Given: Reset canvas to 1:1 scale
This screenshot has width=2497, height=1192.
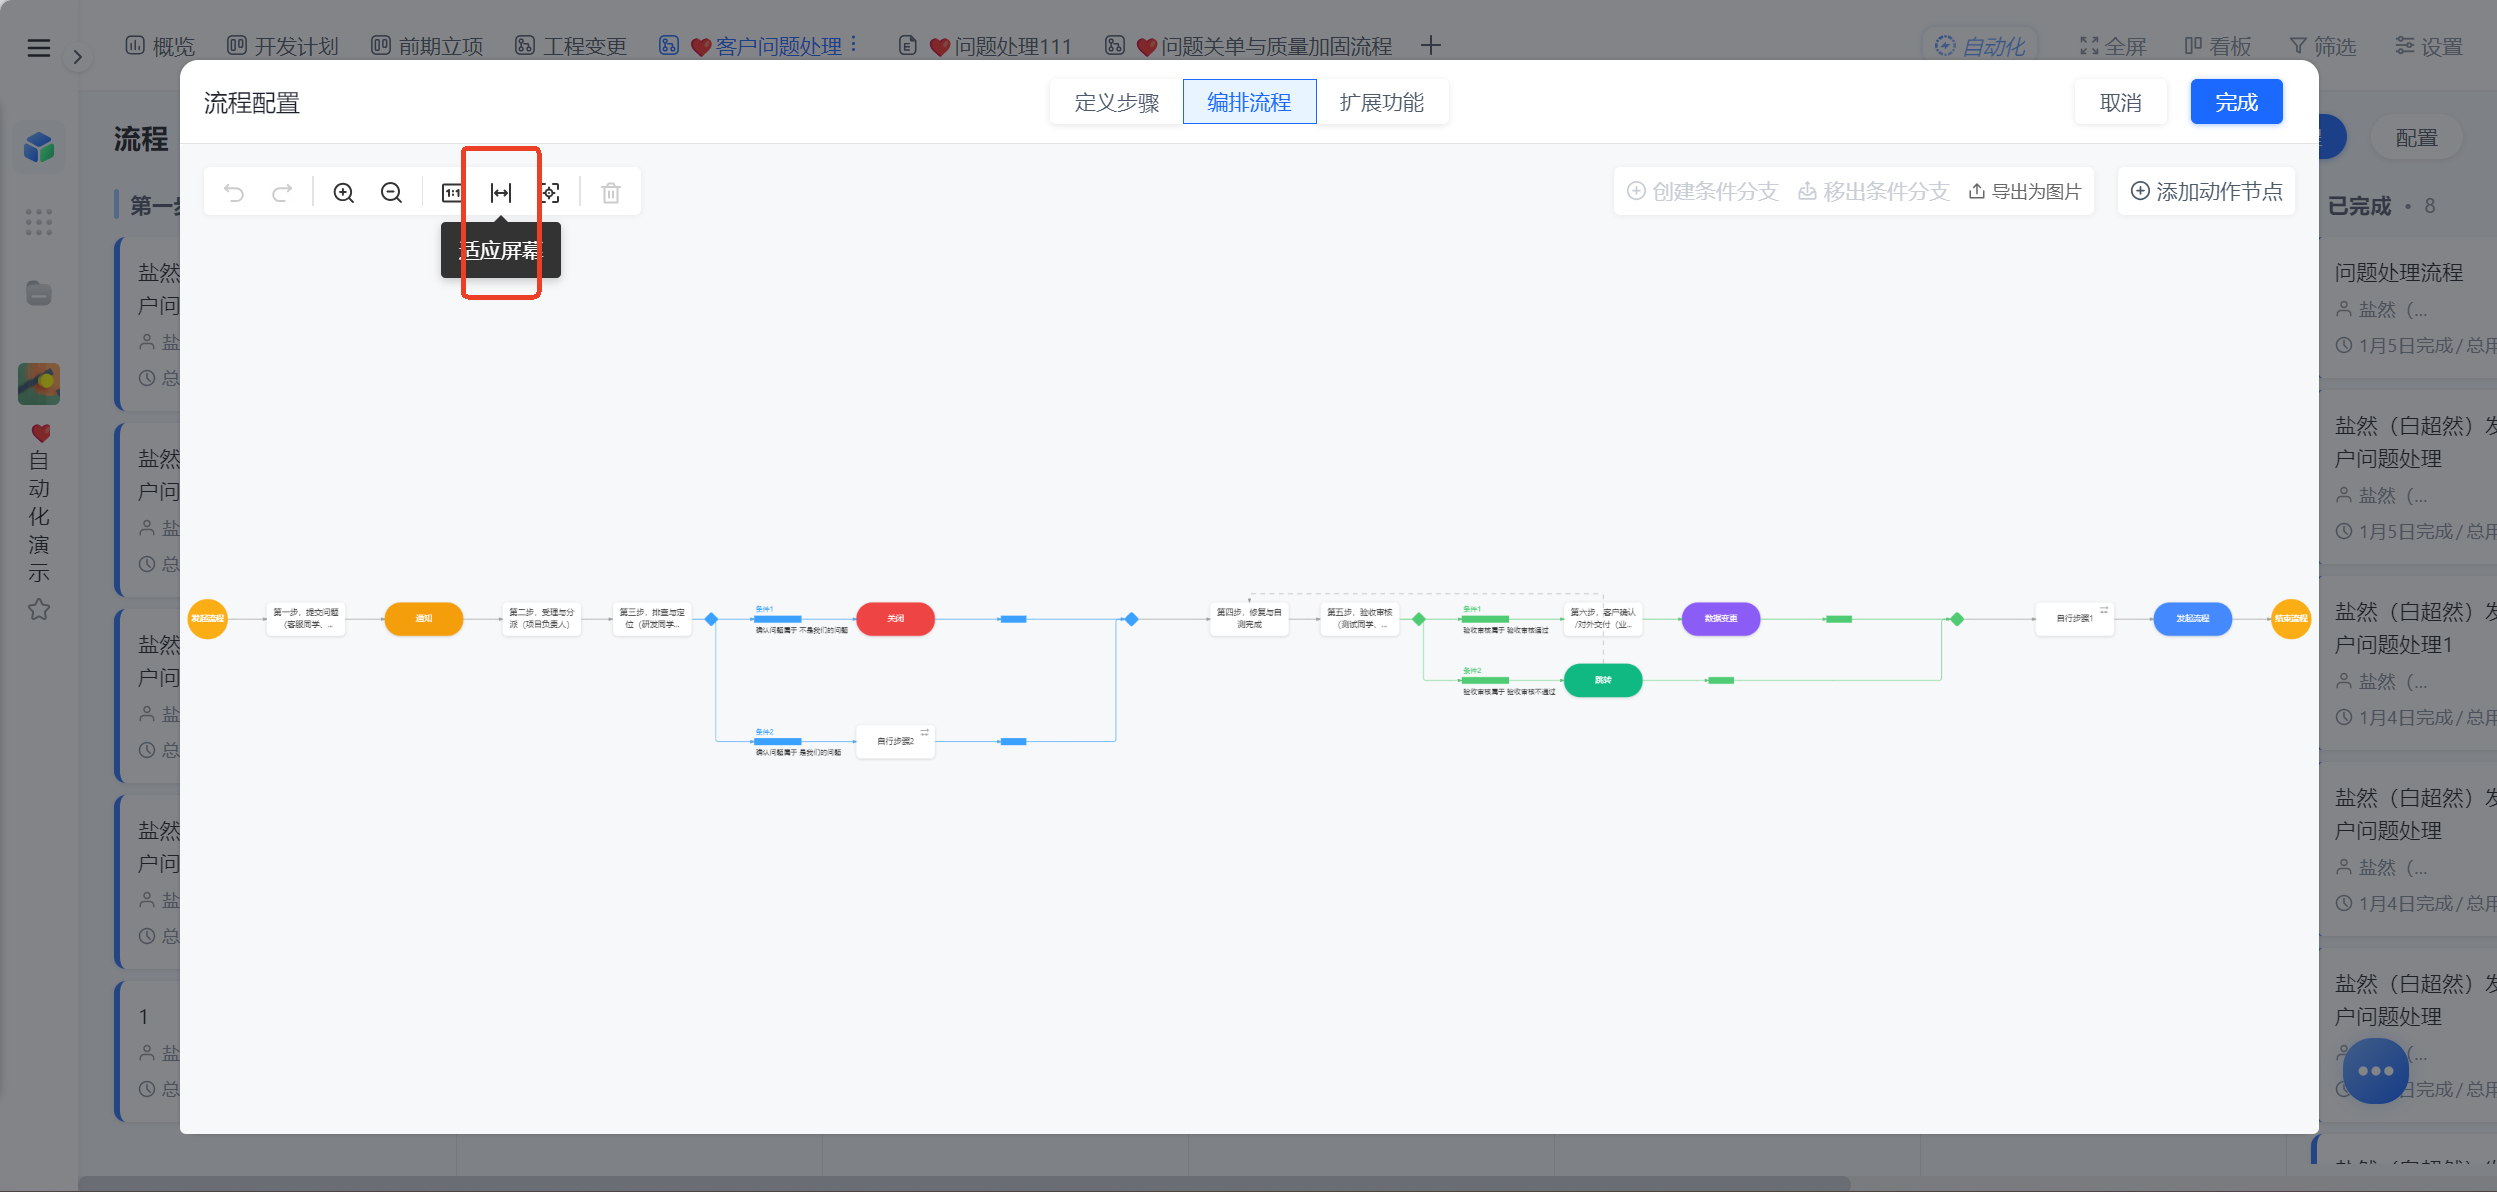Looking at the screenshot, I should [x=452, y=193].
